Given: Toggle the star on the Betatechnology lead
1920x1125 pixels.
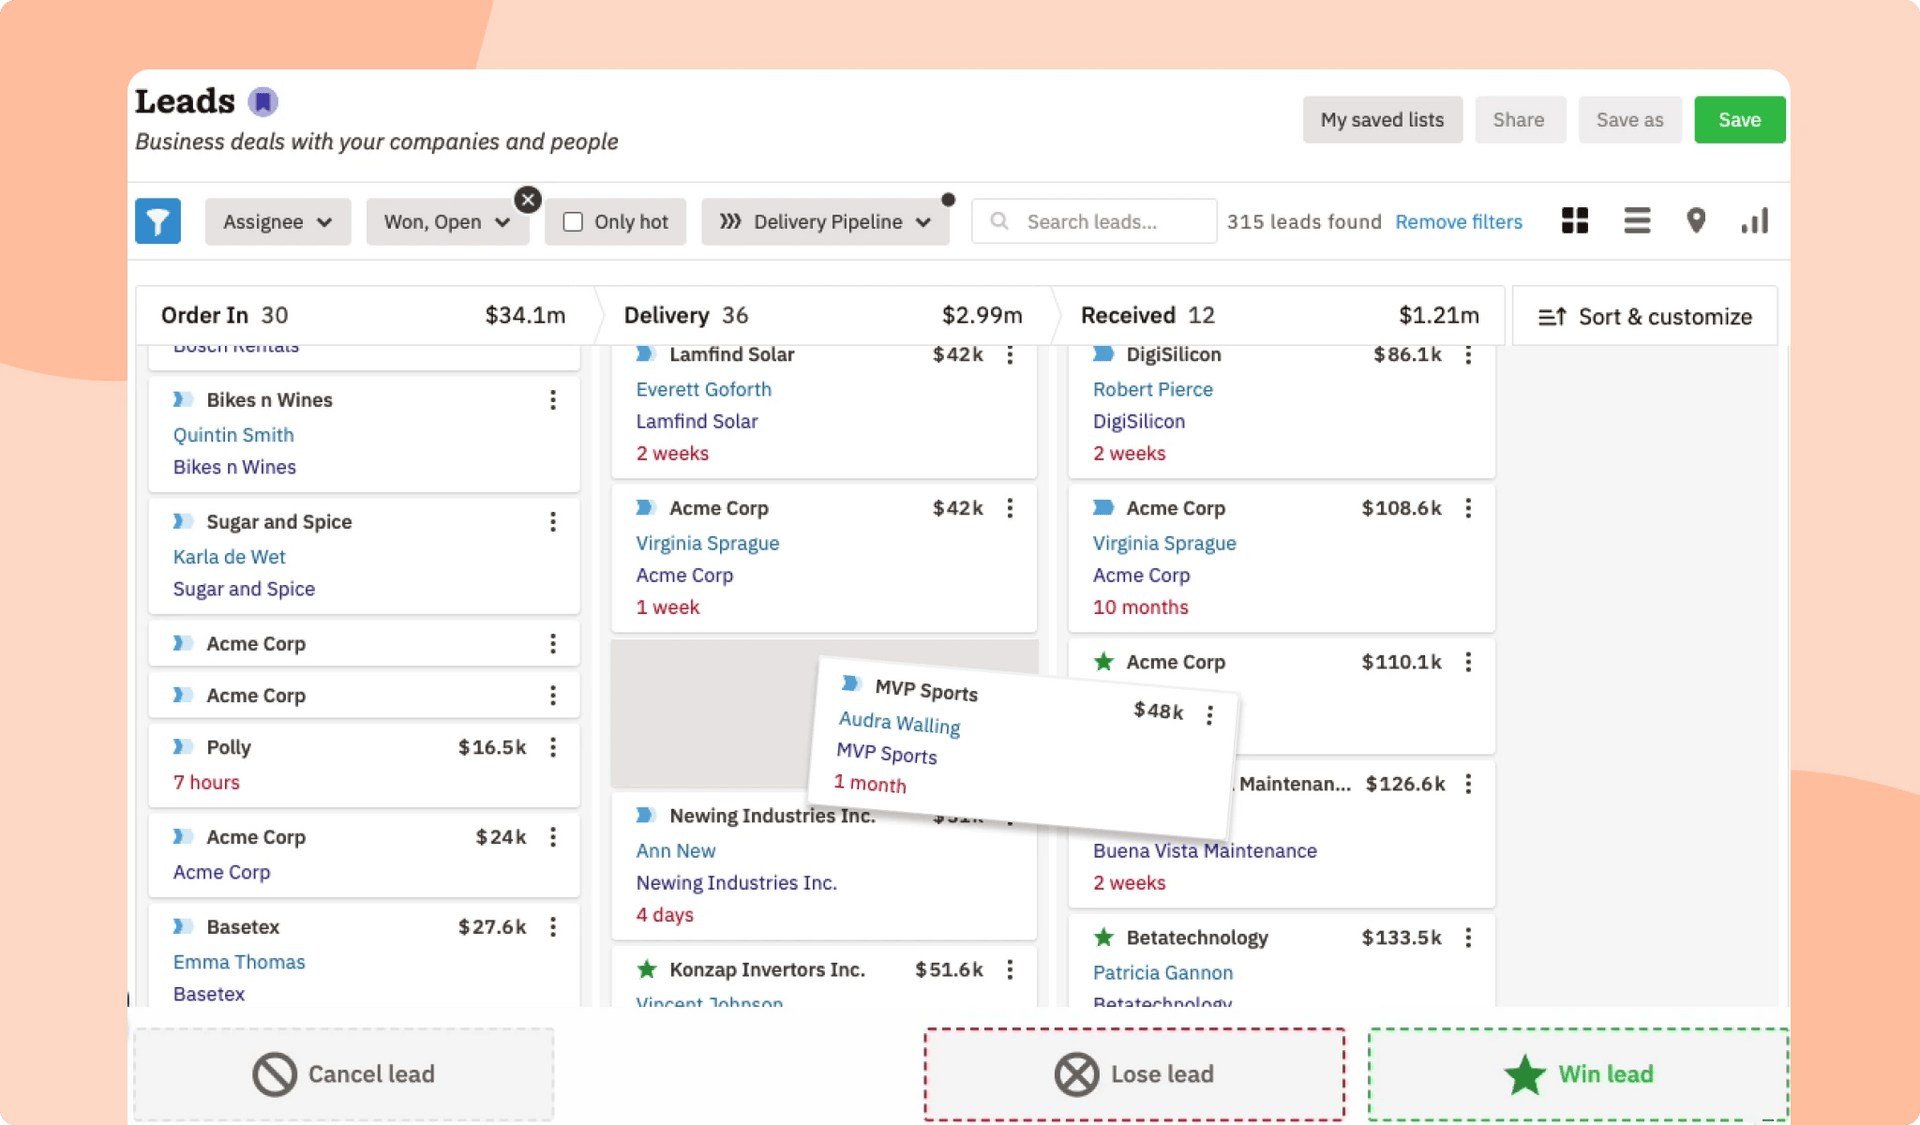Looking at the screenshot, I should pos(1104,938).
